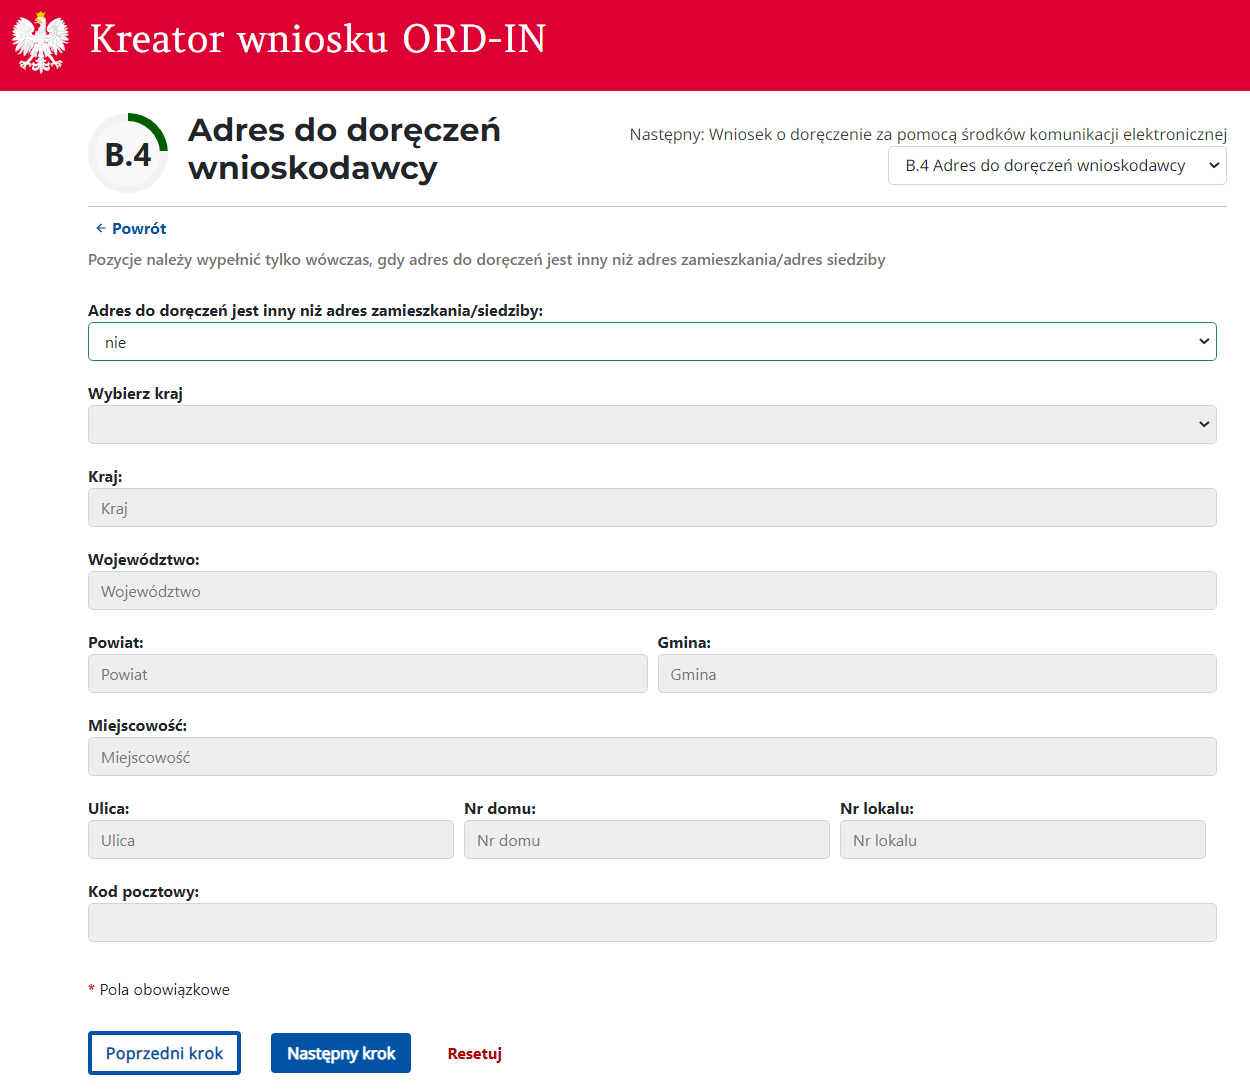1250x1090 pixels.
Task: Reset the form with Resetuj
Action: 474,1054
